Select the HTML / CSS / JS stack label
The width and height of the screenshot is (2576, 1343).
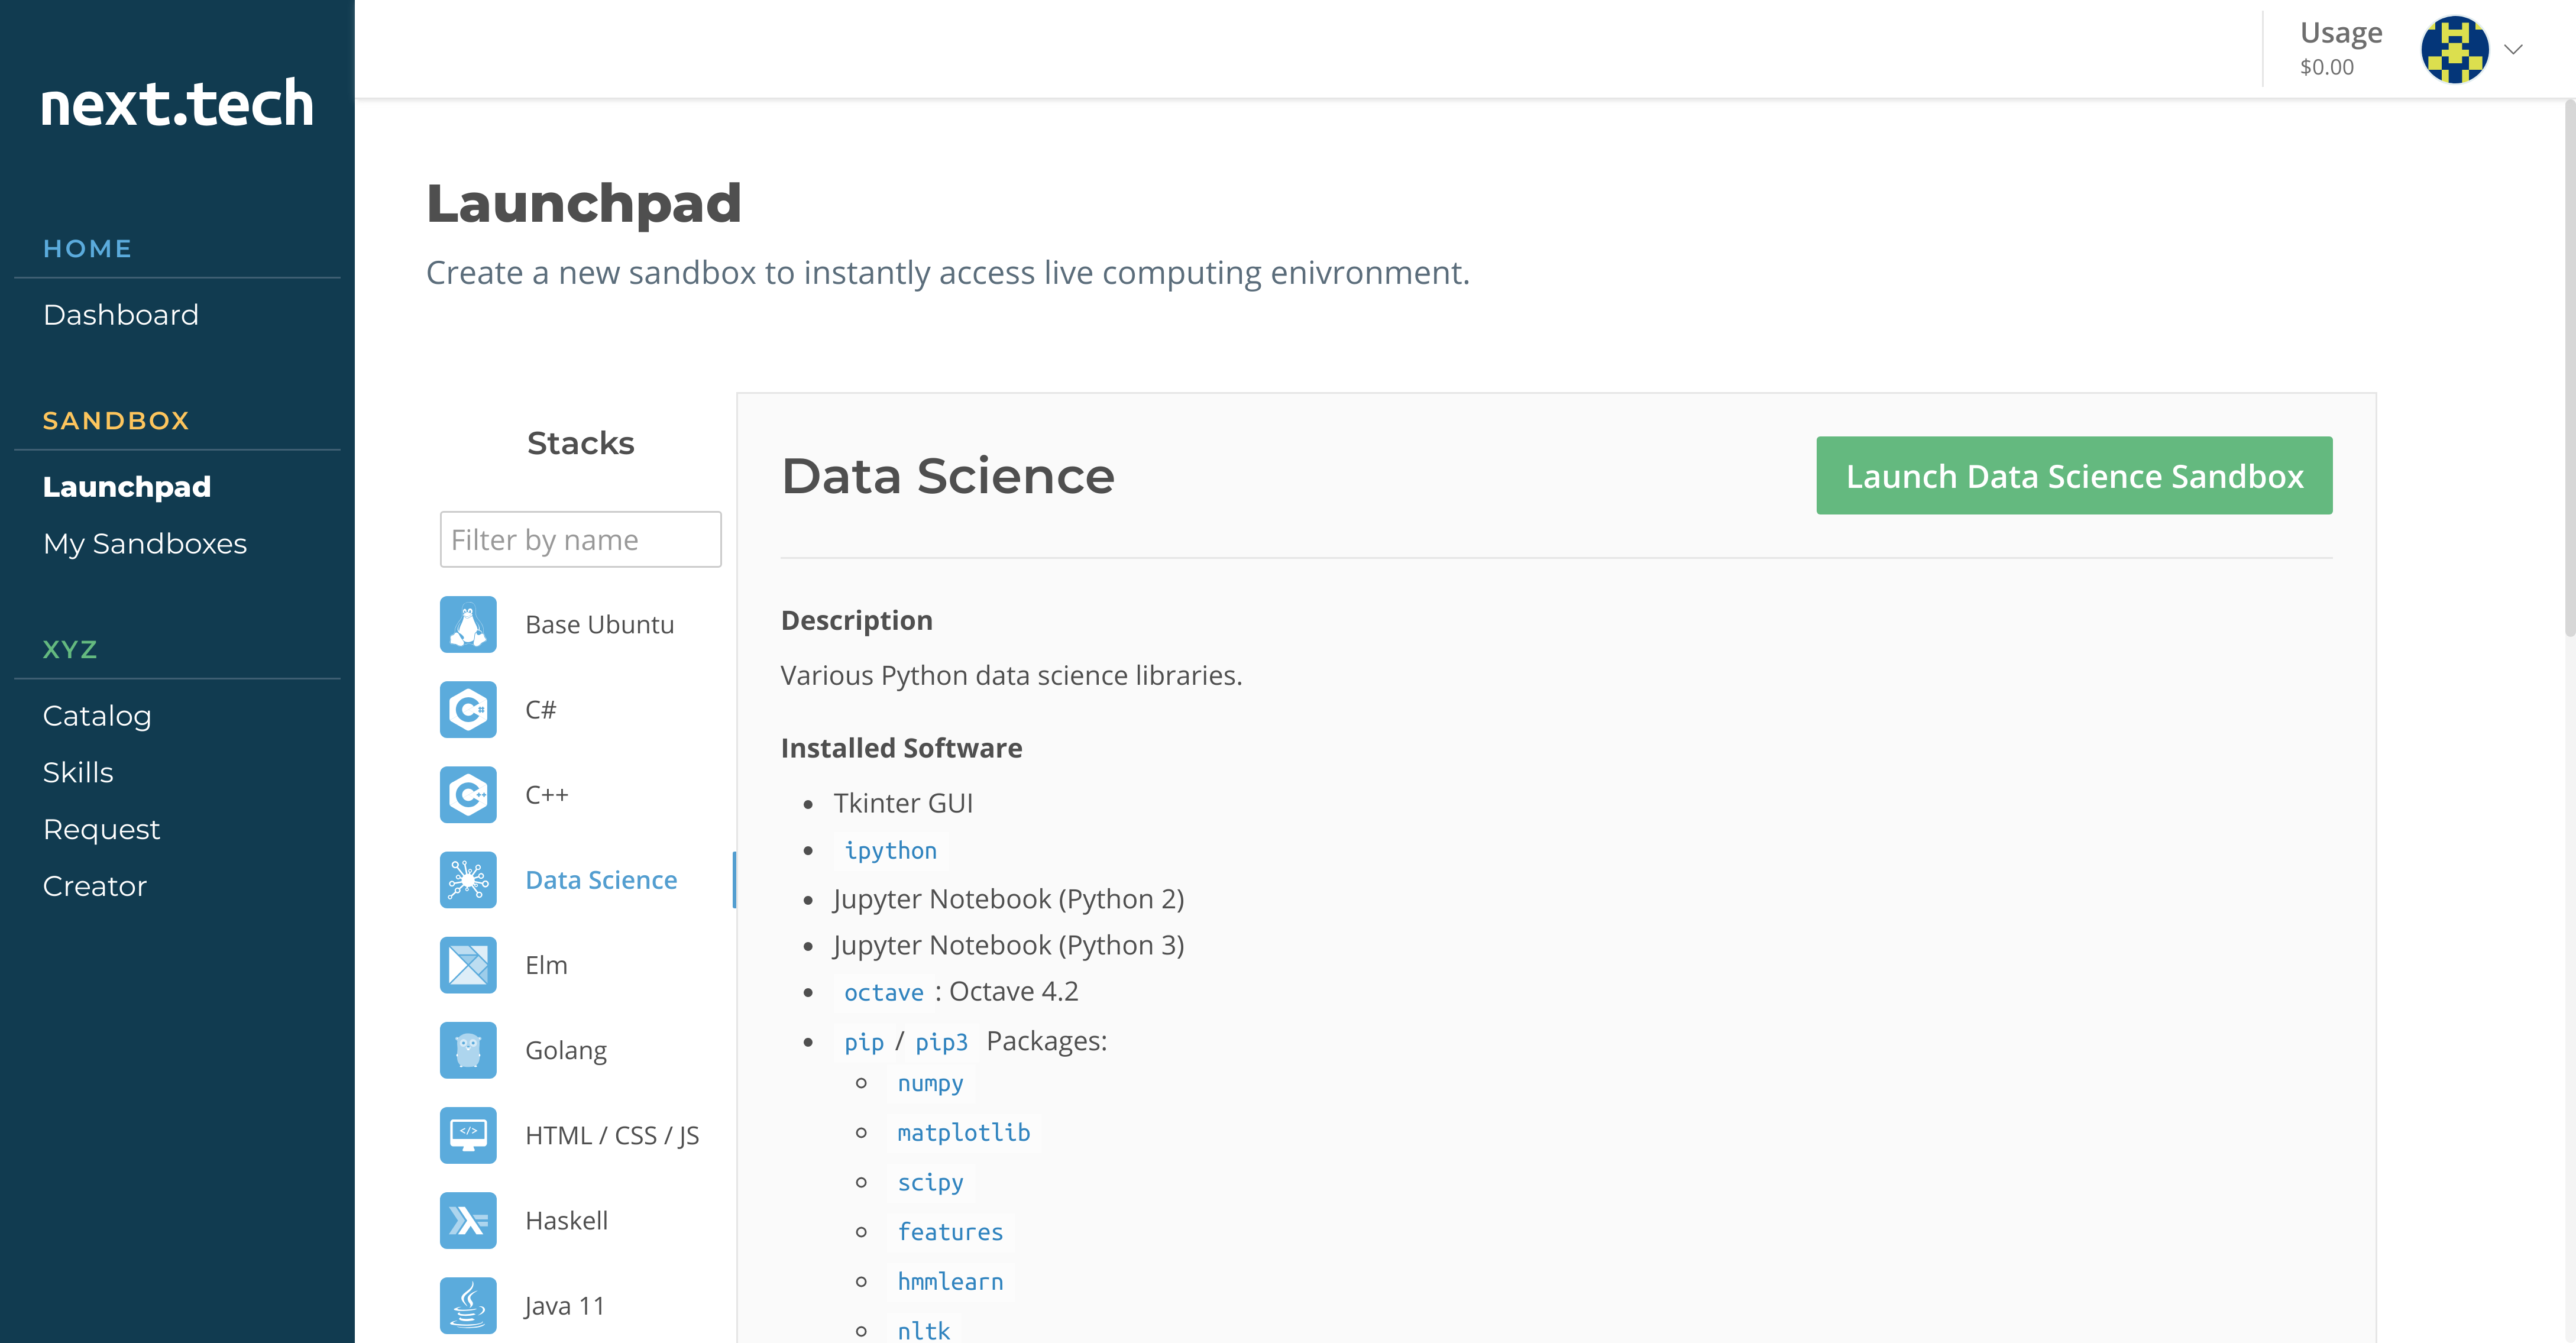(x=612, y=1136)
